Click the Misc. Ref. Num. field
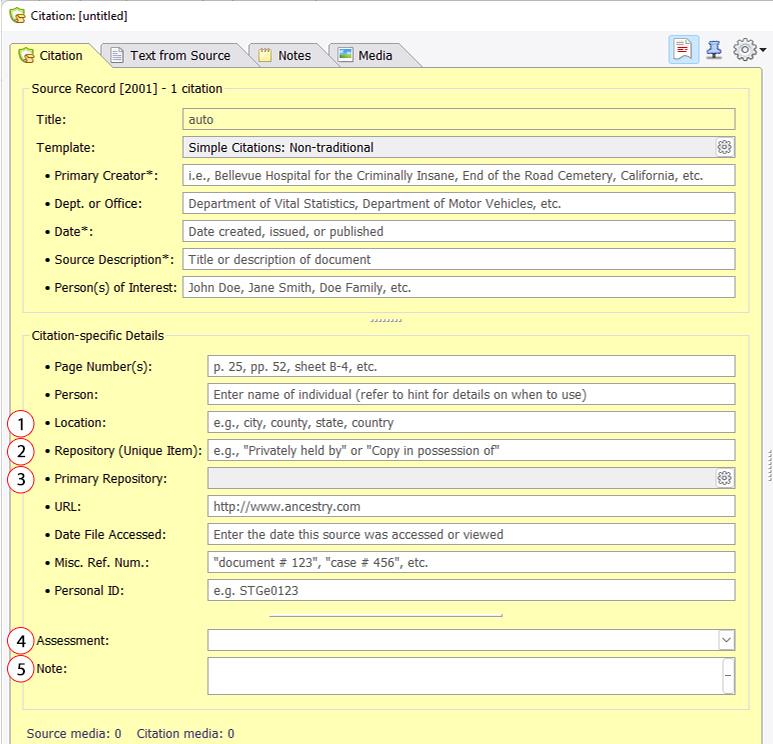Viewport: 773px width, 744px height. point(471,563)
